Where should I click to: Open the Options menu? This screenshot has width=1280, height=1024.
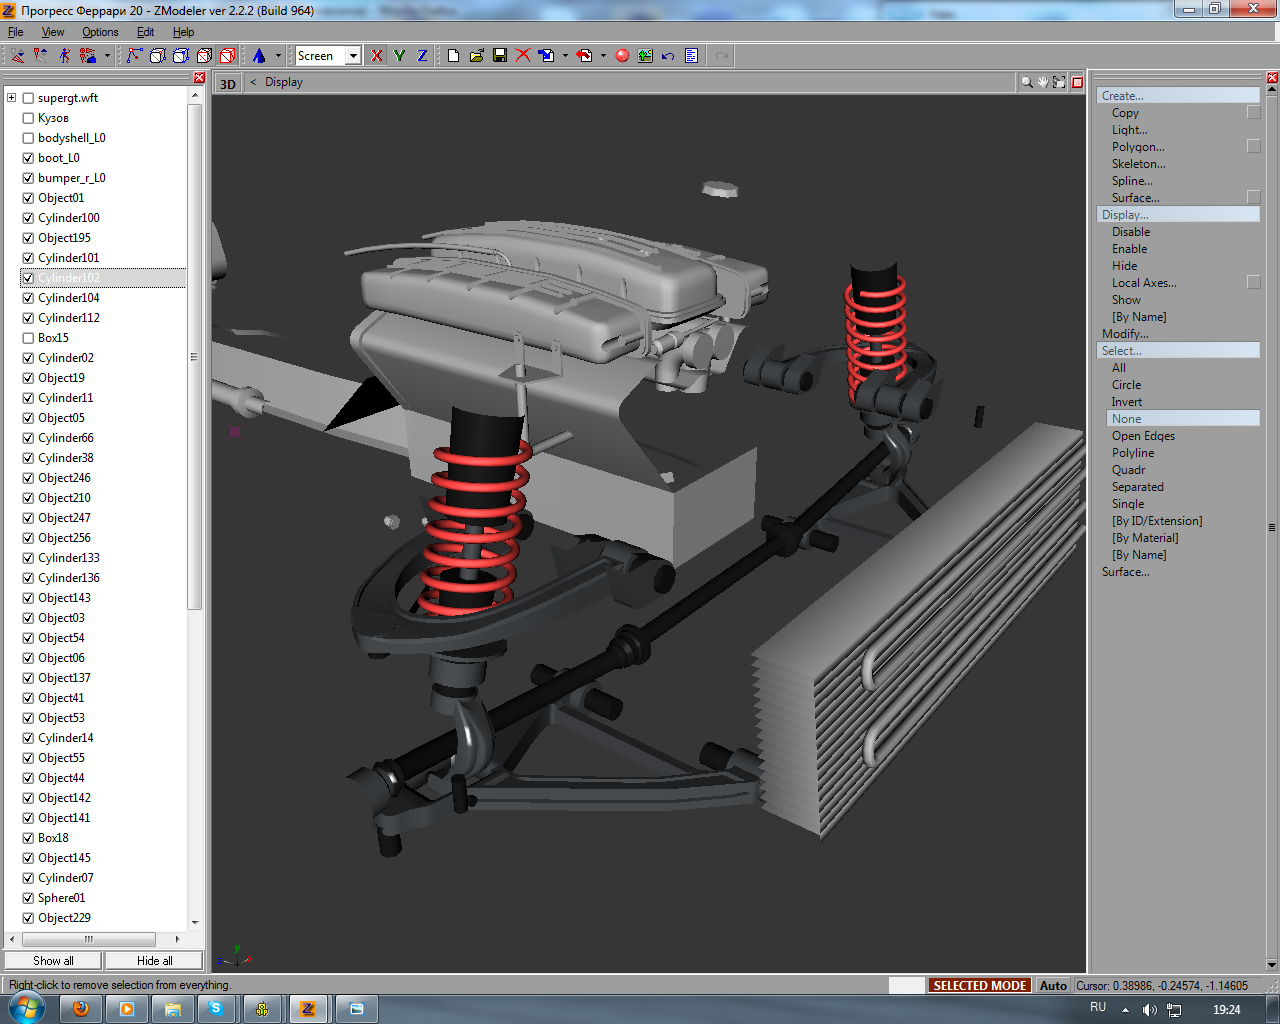100,32
